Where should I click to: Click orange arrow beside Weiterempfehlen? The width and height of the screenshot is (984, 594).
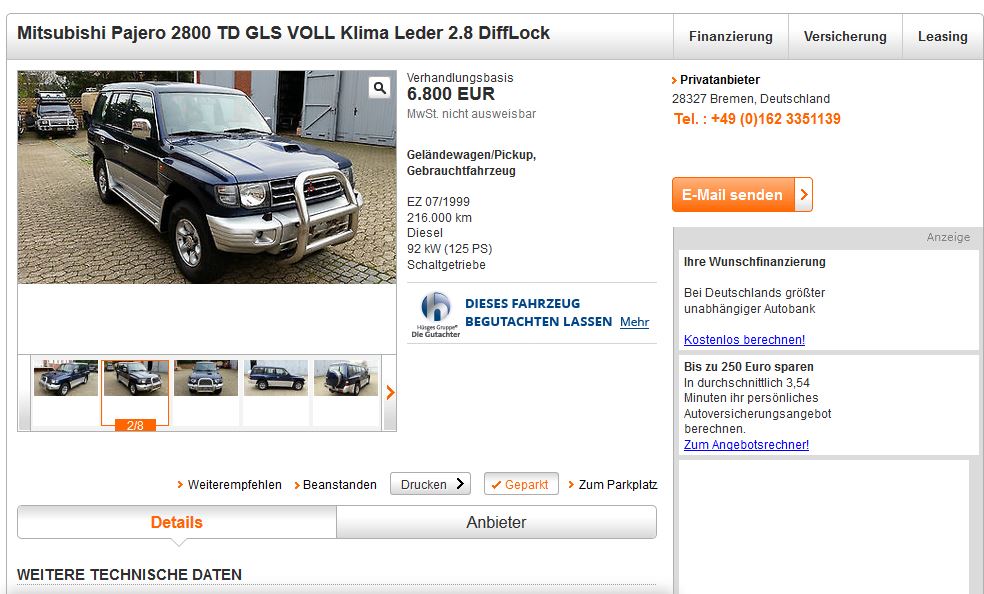(x=180, y=484)
